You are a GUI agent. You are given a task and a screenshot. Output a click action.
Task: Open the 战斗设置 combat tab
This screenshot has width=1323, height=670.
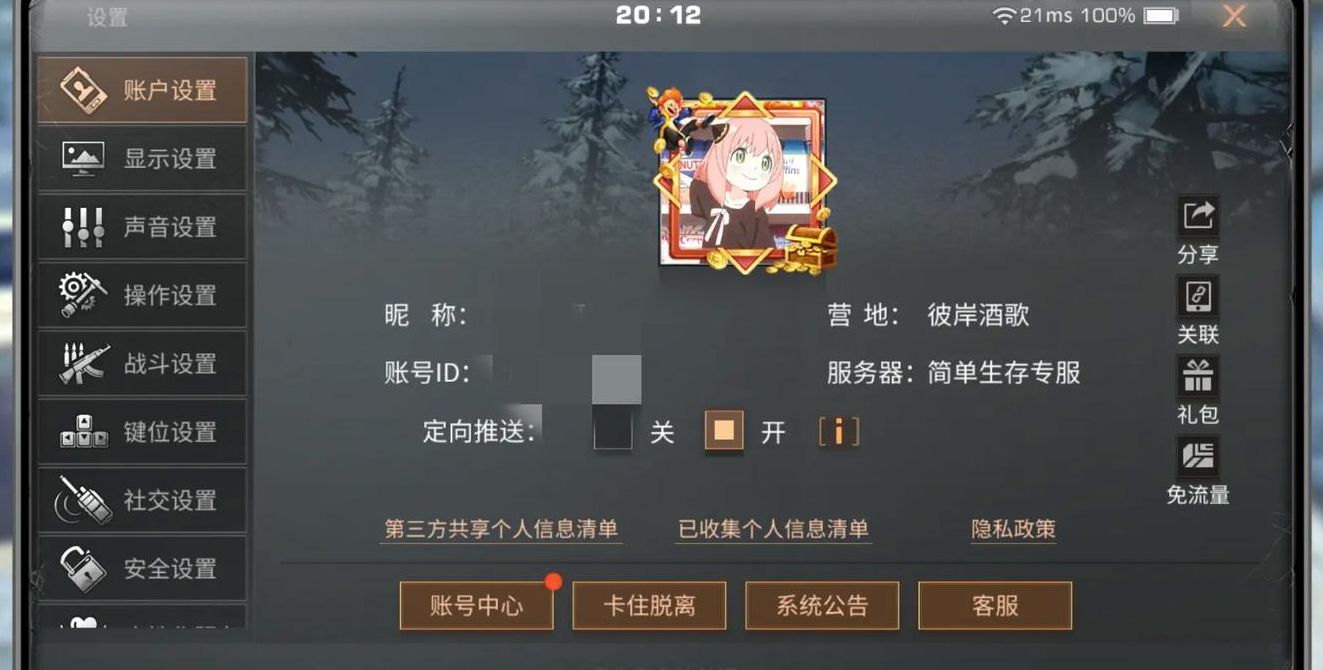click(x=142, y=363)
